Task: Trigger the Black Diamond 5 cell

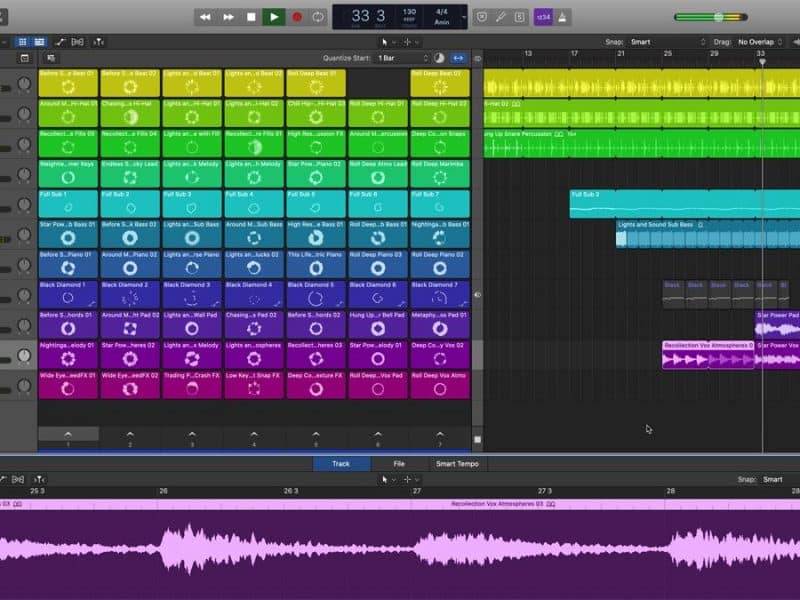Action: tap(316, 294)
